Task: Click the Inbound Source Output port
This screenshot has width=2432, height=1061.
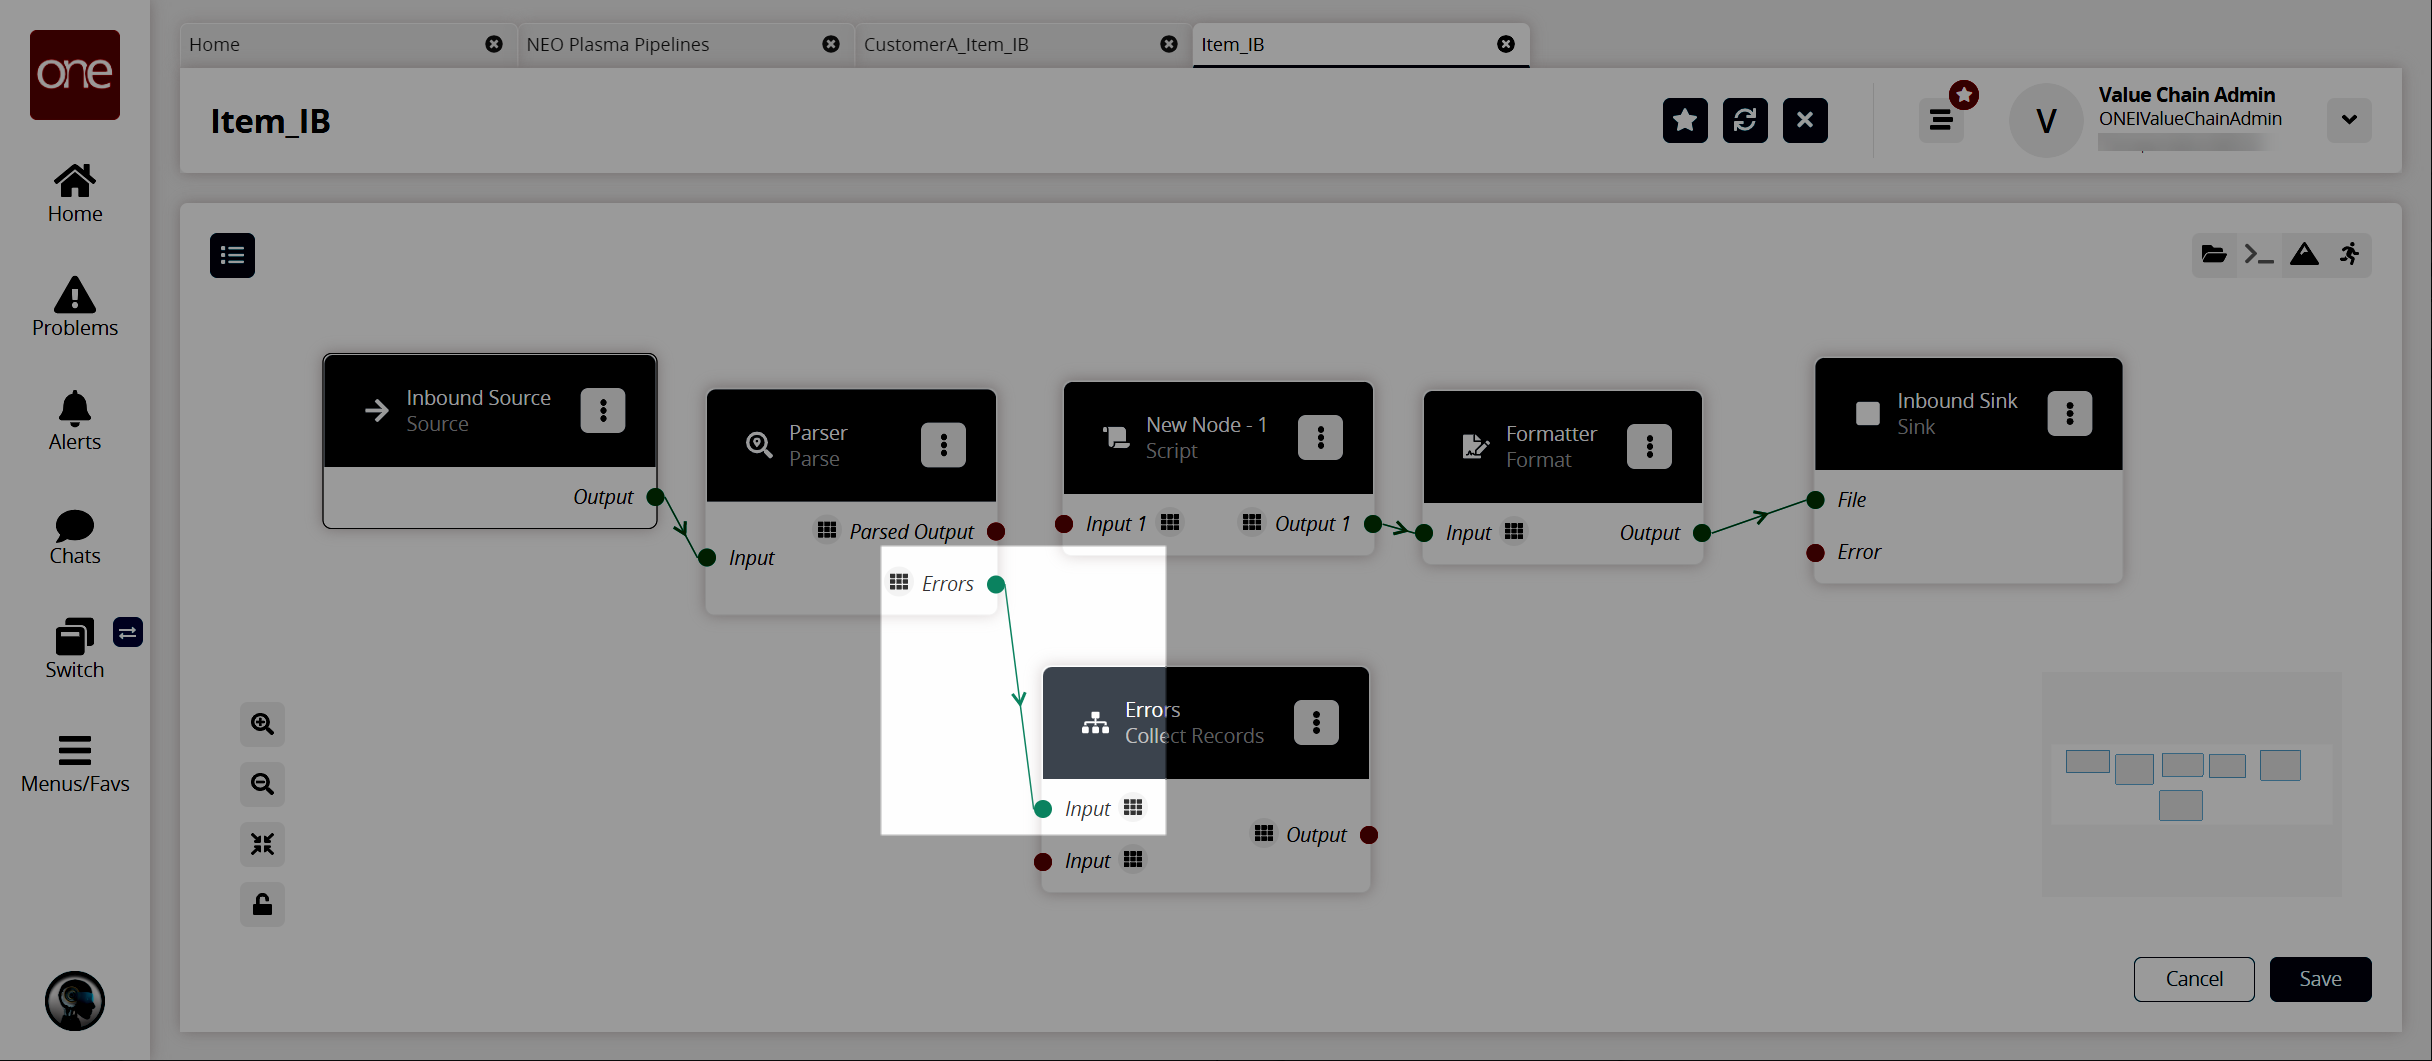Action: click(x=655, y=497)
